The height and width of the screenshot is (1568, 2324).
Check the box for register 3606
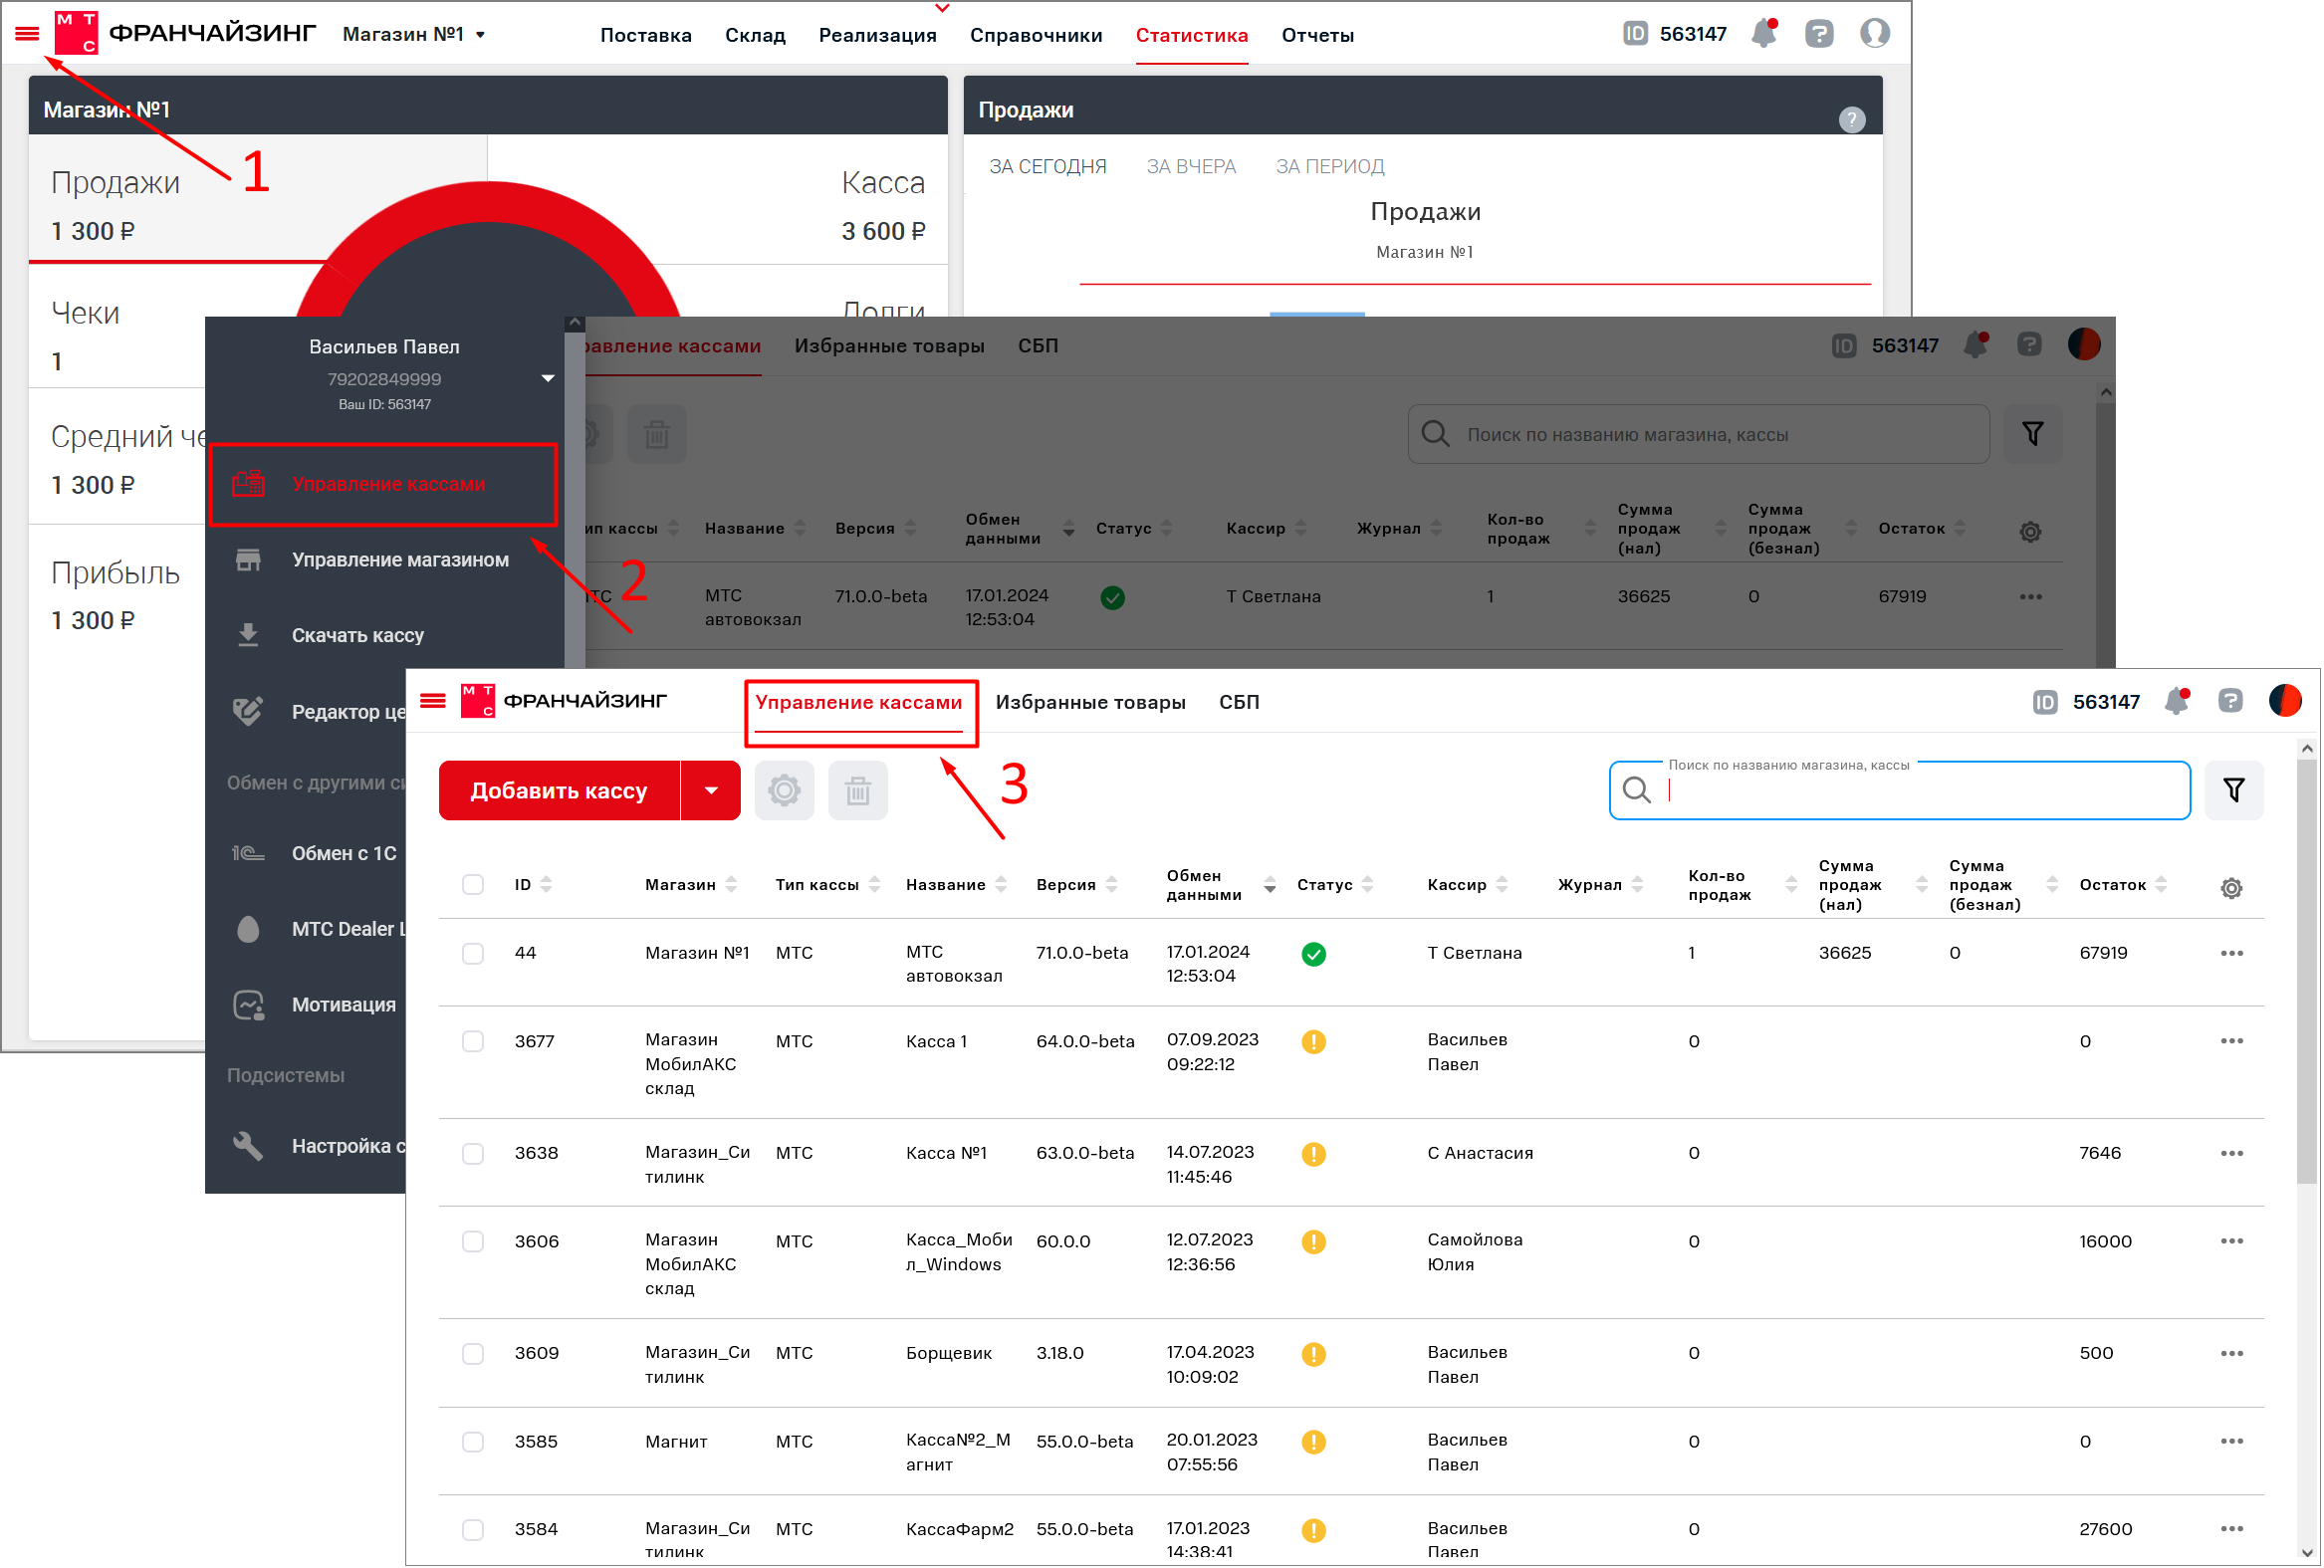[474, 1243]
